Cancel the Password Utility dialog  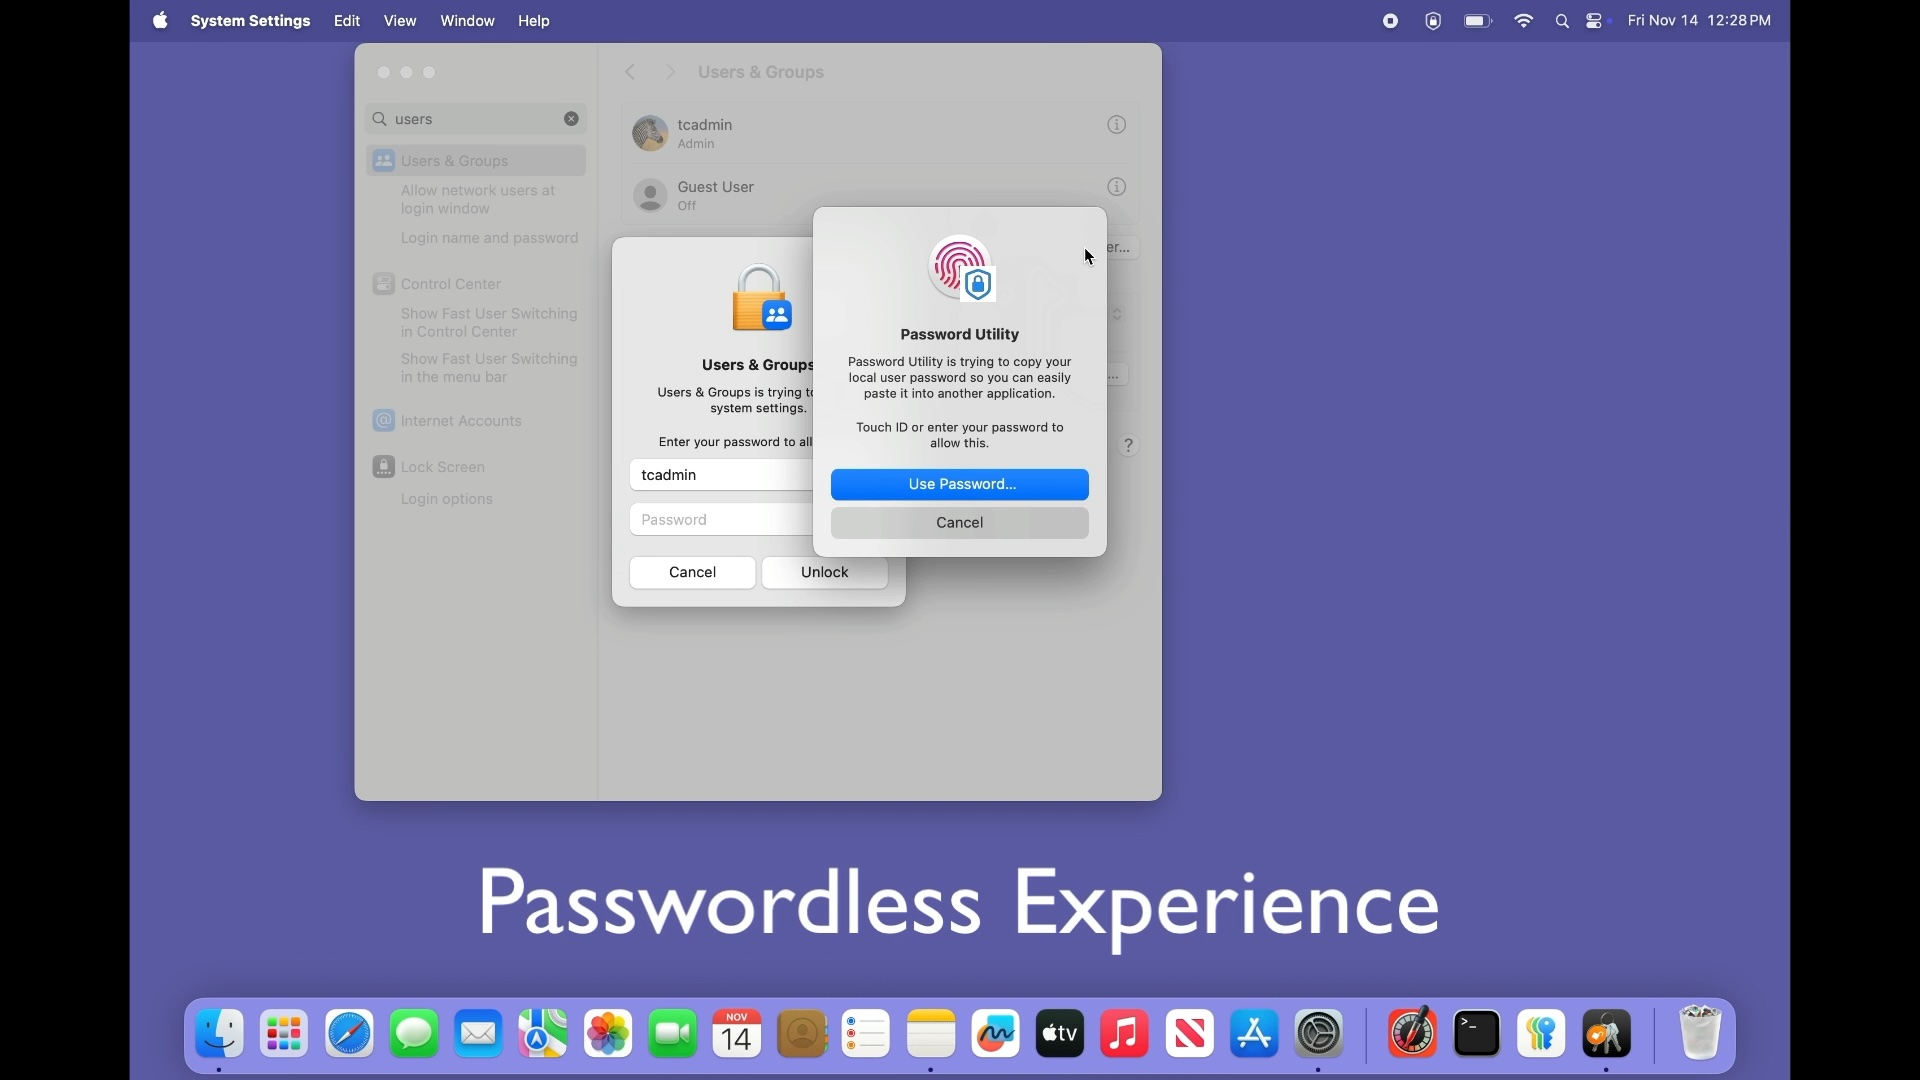pos(959,522)
